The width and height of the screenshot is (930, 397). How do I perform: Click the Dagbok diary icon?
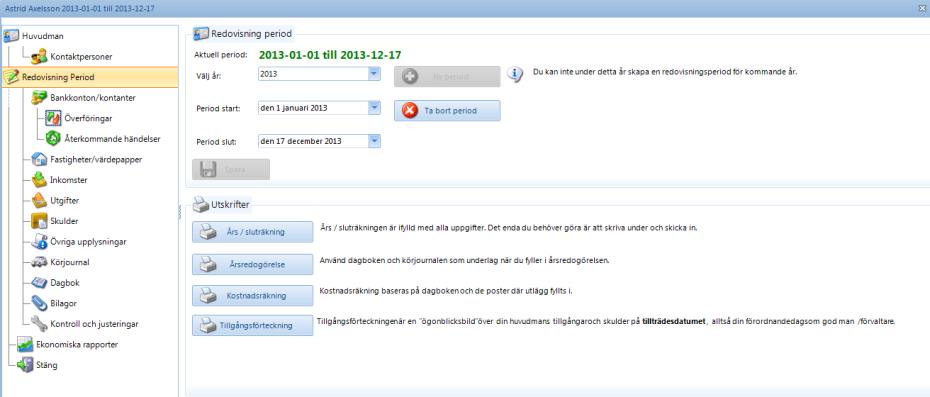(x=39, y=282)
